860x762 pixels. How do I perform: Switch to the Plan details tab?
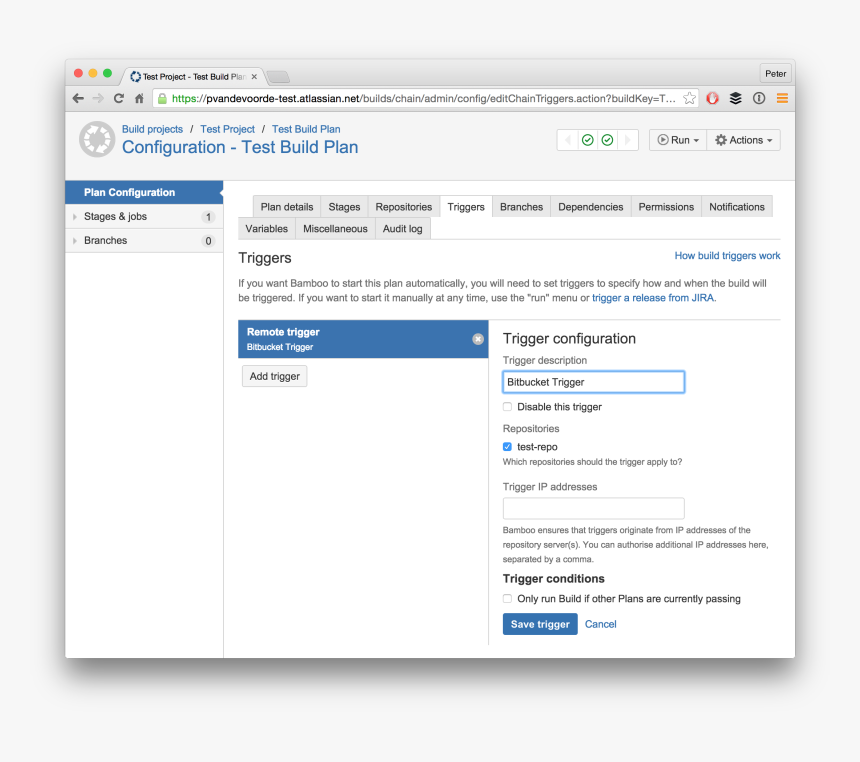click(x=287, y=207)
